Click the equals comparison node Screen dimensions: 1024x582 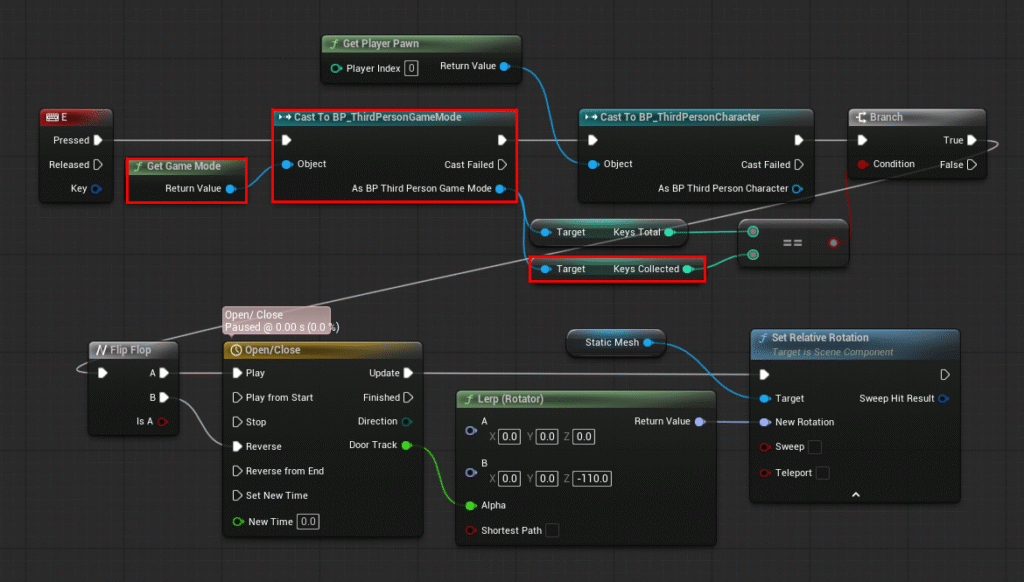(x=792, y=242)
